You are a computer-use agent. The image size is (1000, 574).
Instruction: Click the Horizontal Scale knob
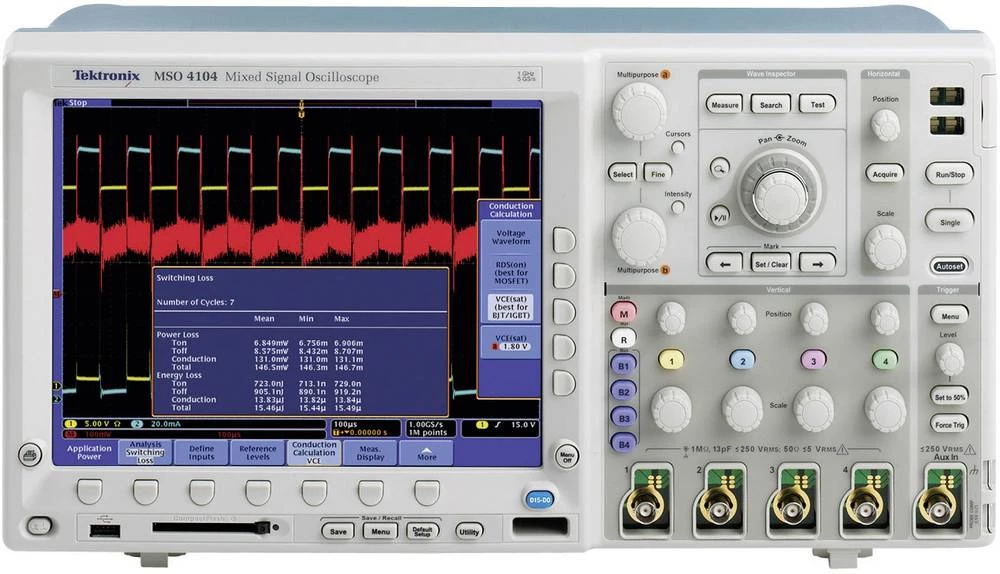[x=885, y=246]
